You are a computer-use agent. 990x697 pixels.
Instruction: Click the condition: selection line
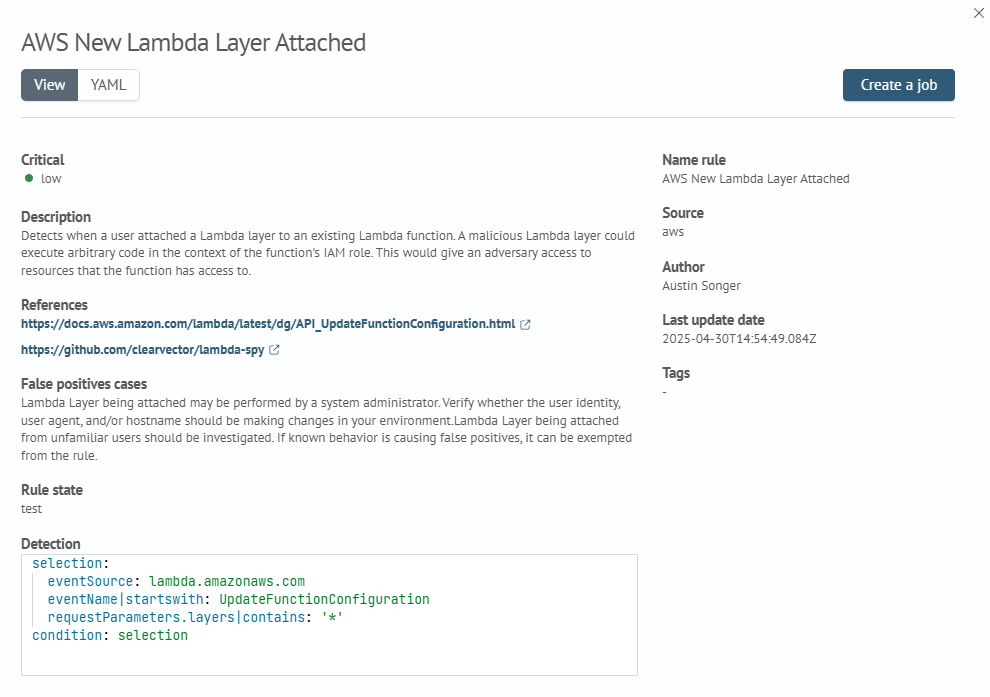click(x=110, y=635)
